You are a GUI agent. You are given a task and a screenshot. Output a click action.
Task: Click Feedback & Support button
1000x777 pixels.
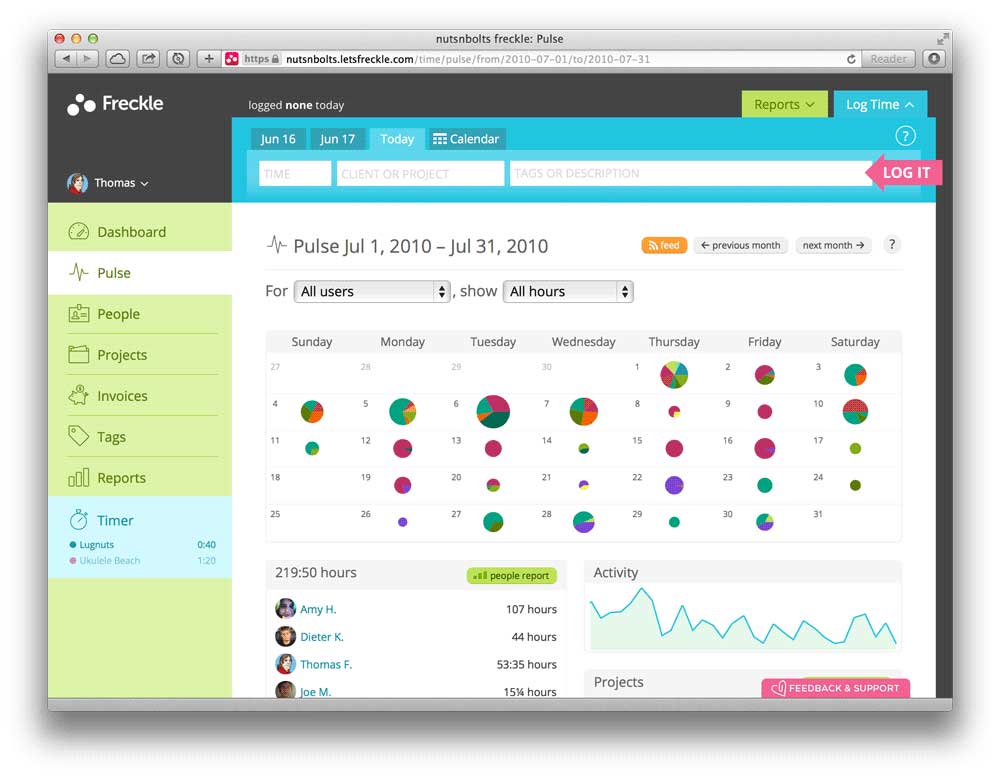pyautogui.click(x=835, y=688)
